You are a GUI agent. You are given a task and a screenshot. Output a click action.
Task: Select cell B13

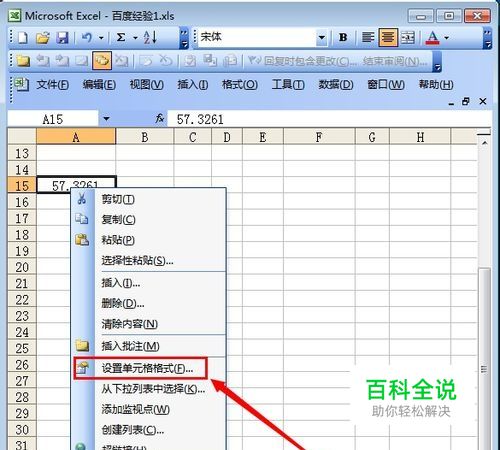[145, 153]
